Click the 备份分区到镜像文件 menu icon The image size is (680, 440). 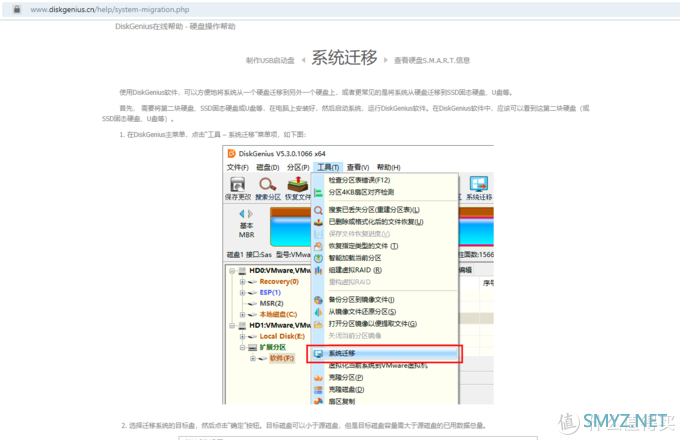(x=318, y=300)
